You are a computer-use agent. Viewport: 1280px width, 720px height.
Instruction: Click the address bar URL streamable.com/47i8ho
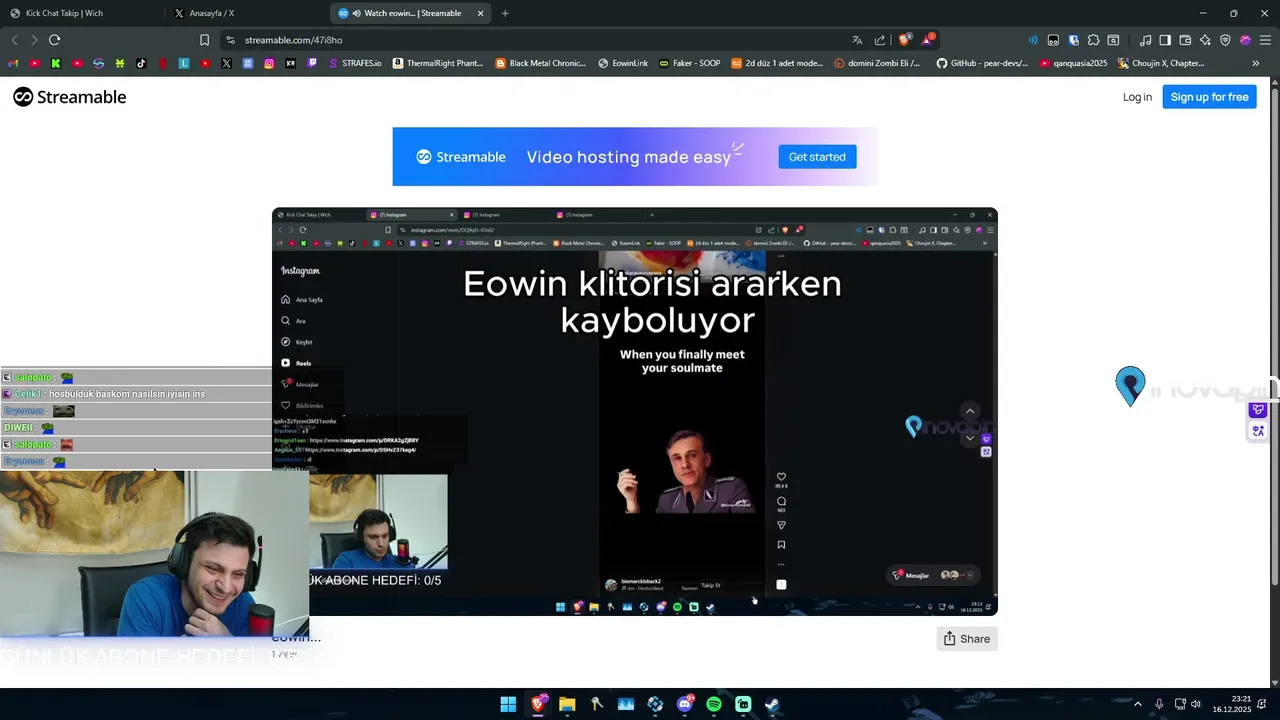coord(293,40)
